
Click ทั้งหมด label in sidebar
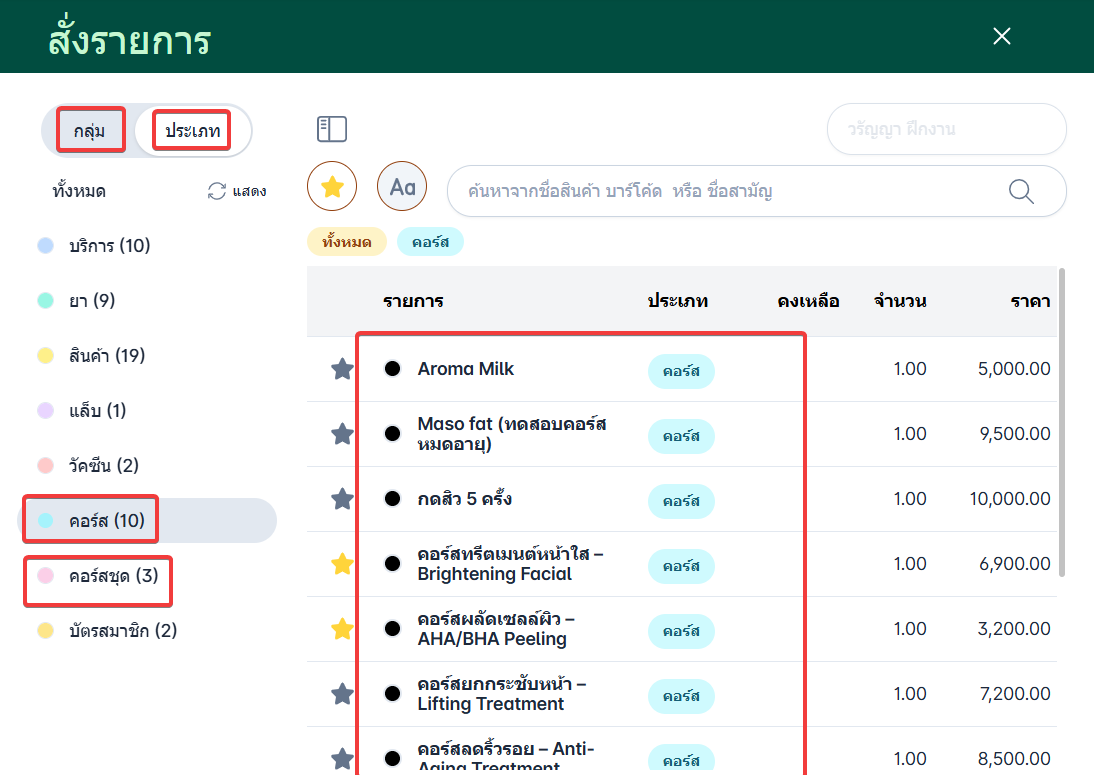coord(79,191)
